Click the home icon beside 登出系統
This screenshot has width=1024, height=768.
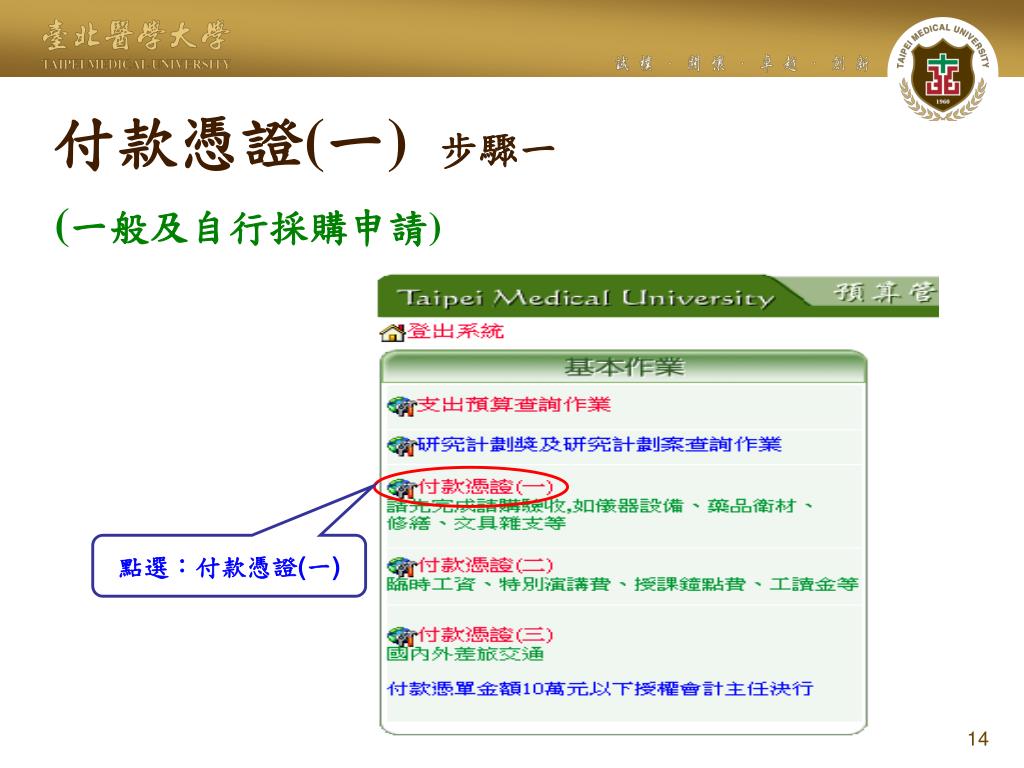[x=392, y=332]
